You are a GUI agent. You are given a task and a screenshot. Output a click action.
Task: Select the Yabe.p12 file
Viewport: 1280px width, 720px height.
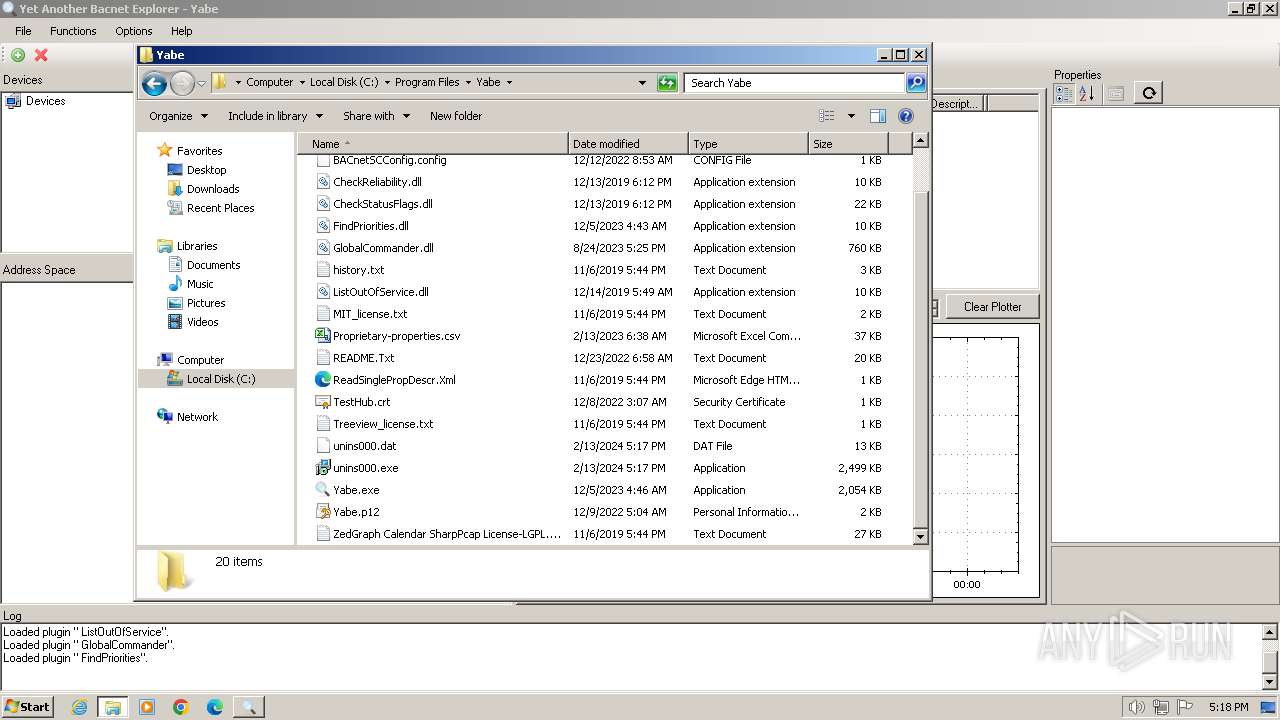pyautogui.click(x=356, y=512)
